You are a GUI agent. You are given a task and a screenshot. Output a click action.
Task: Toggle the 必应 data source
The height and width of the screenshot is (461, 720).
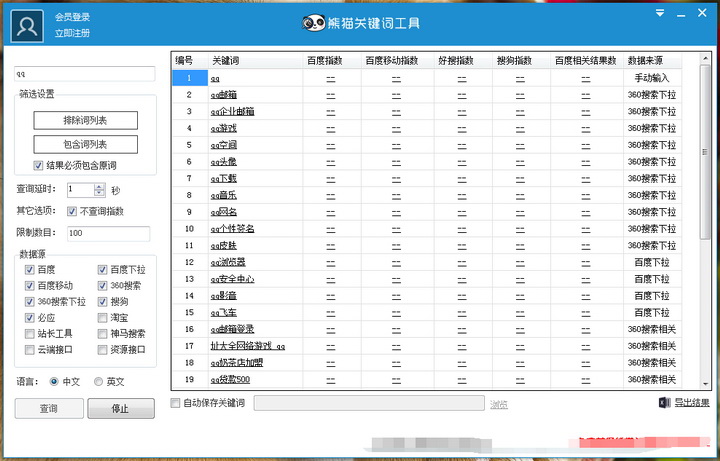[x=30, y=318]
